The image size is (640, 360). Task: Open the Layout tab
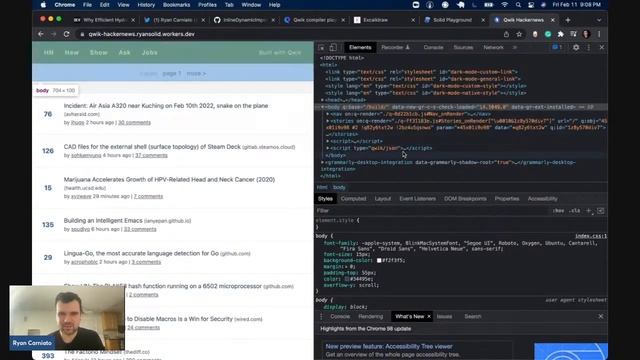[383, 199]
